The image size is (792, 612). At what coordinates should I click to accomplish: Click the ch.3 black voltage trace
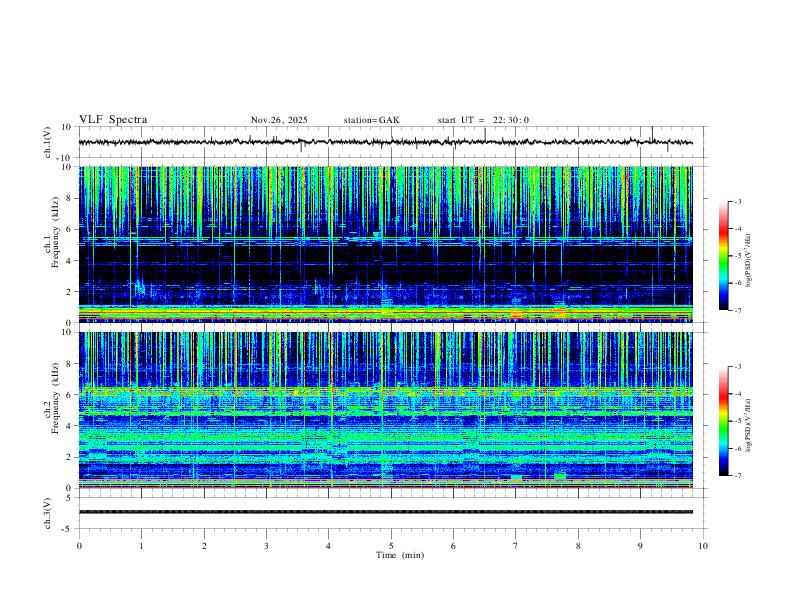click(386, 512)
